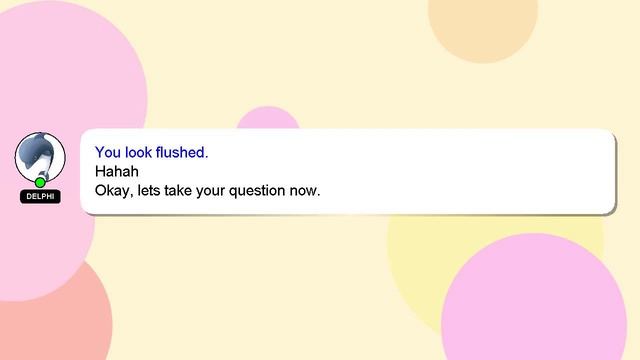Click the green online status dot
Screen dimensions: 640x360
click(x=40, y=182)
